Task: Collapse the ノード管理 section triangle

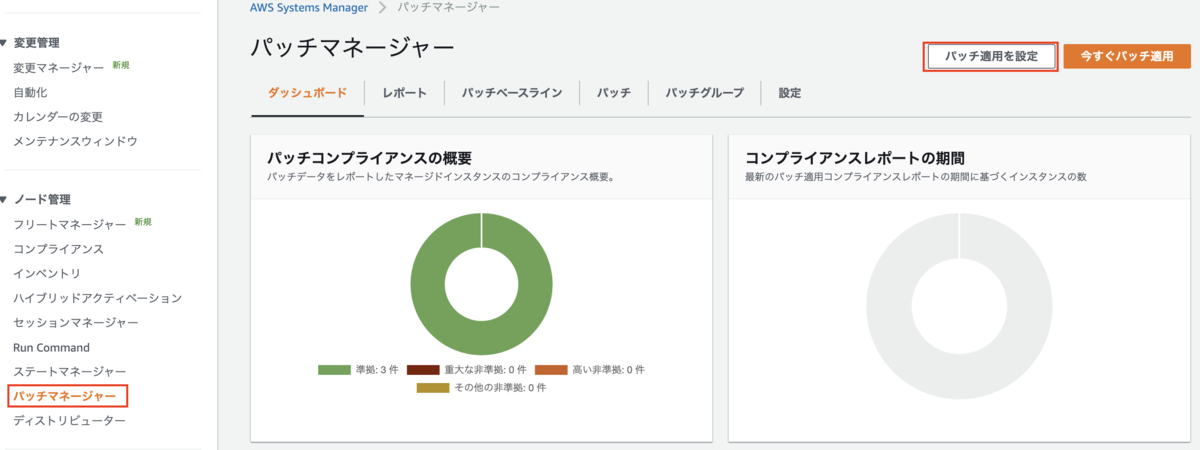Action: point(4,200)
